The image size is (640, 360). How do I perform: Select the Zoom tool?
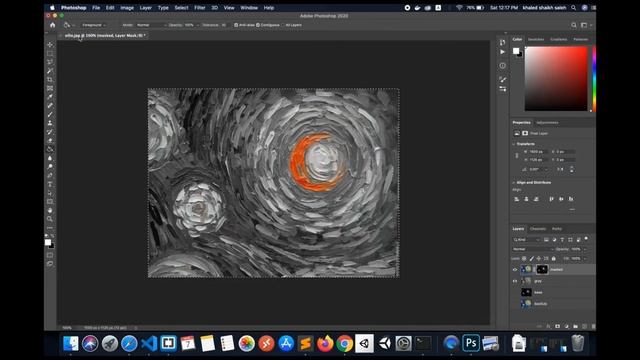pyautogui.click(x=50, y=219)
